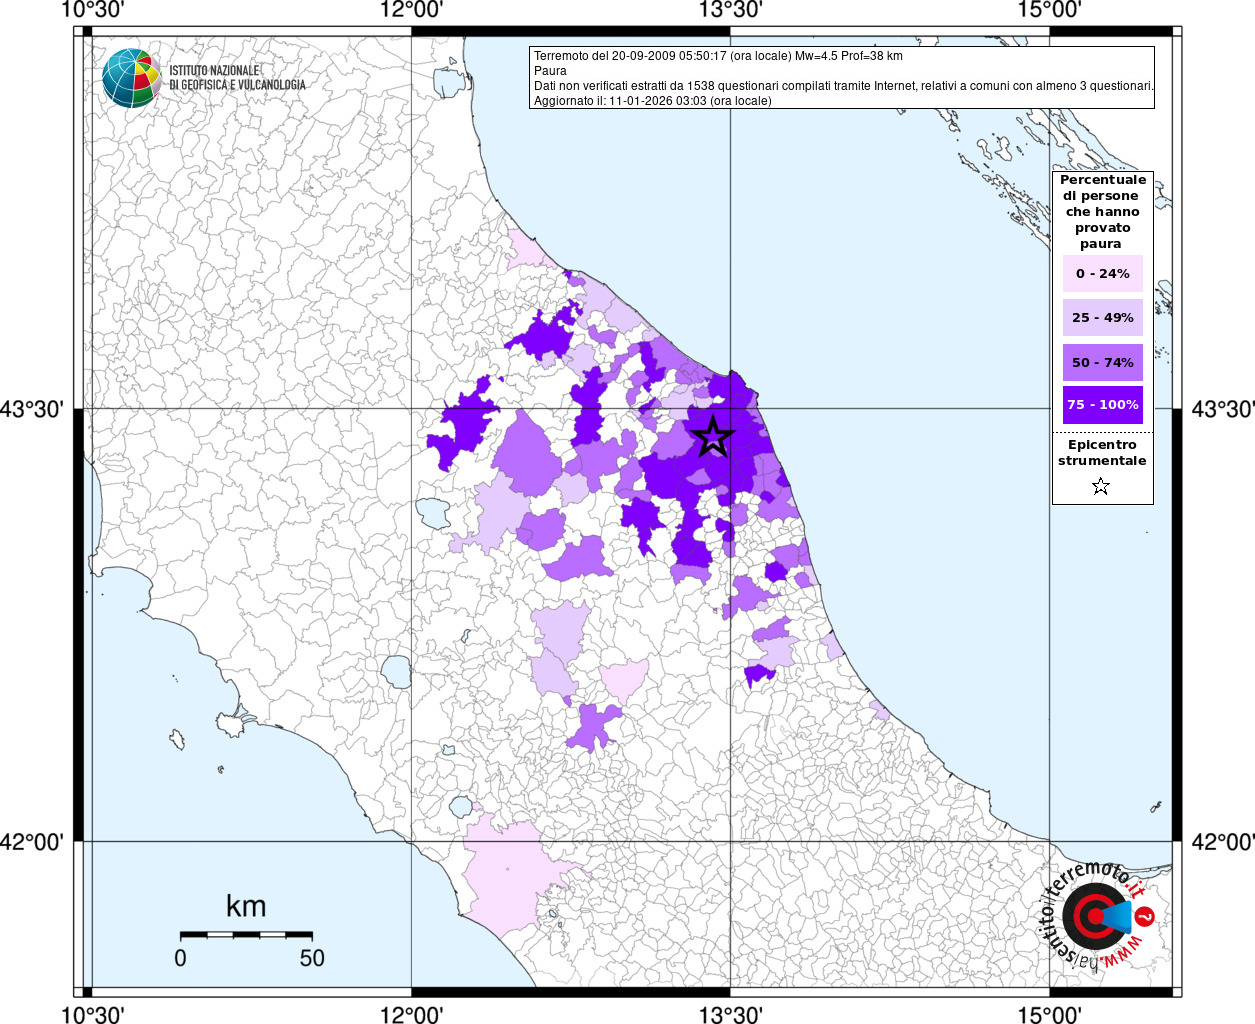Click the left 42°00' latitude label
This screenshot has width=1255, height=1024.
[x=32, y=842]
